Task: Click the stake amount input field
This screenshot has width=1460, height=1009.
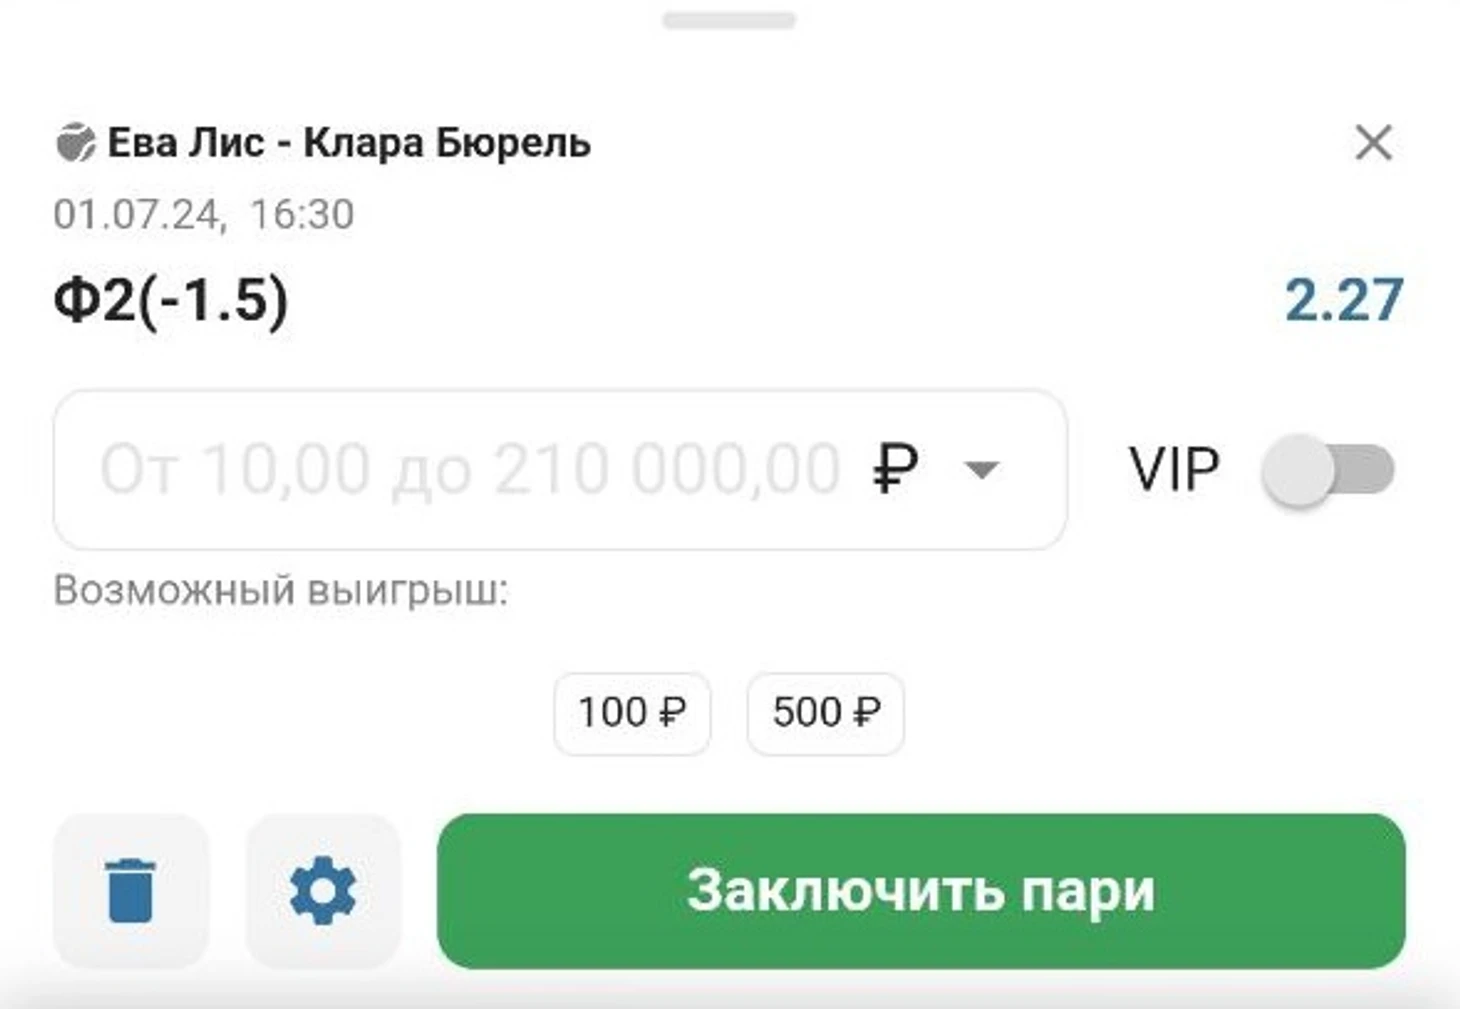Action: (x=560, y=469)
